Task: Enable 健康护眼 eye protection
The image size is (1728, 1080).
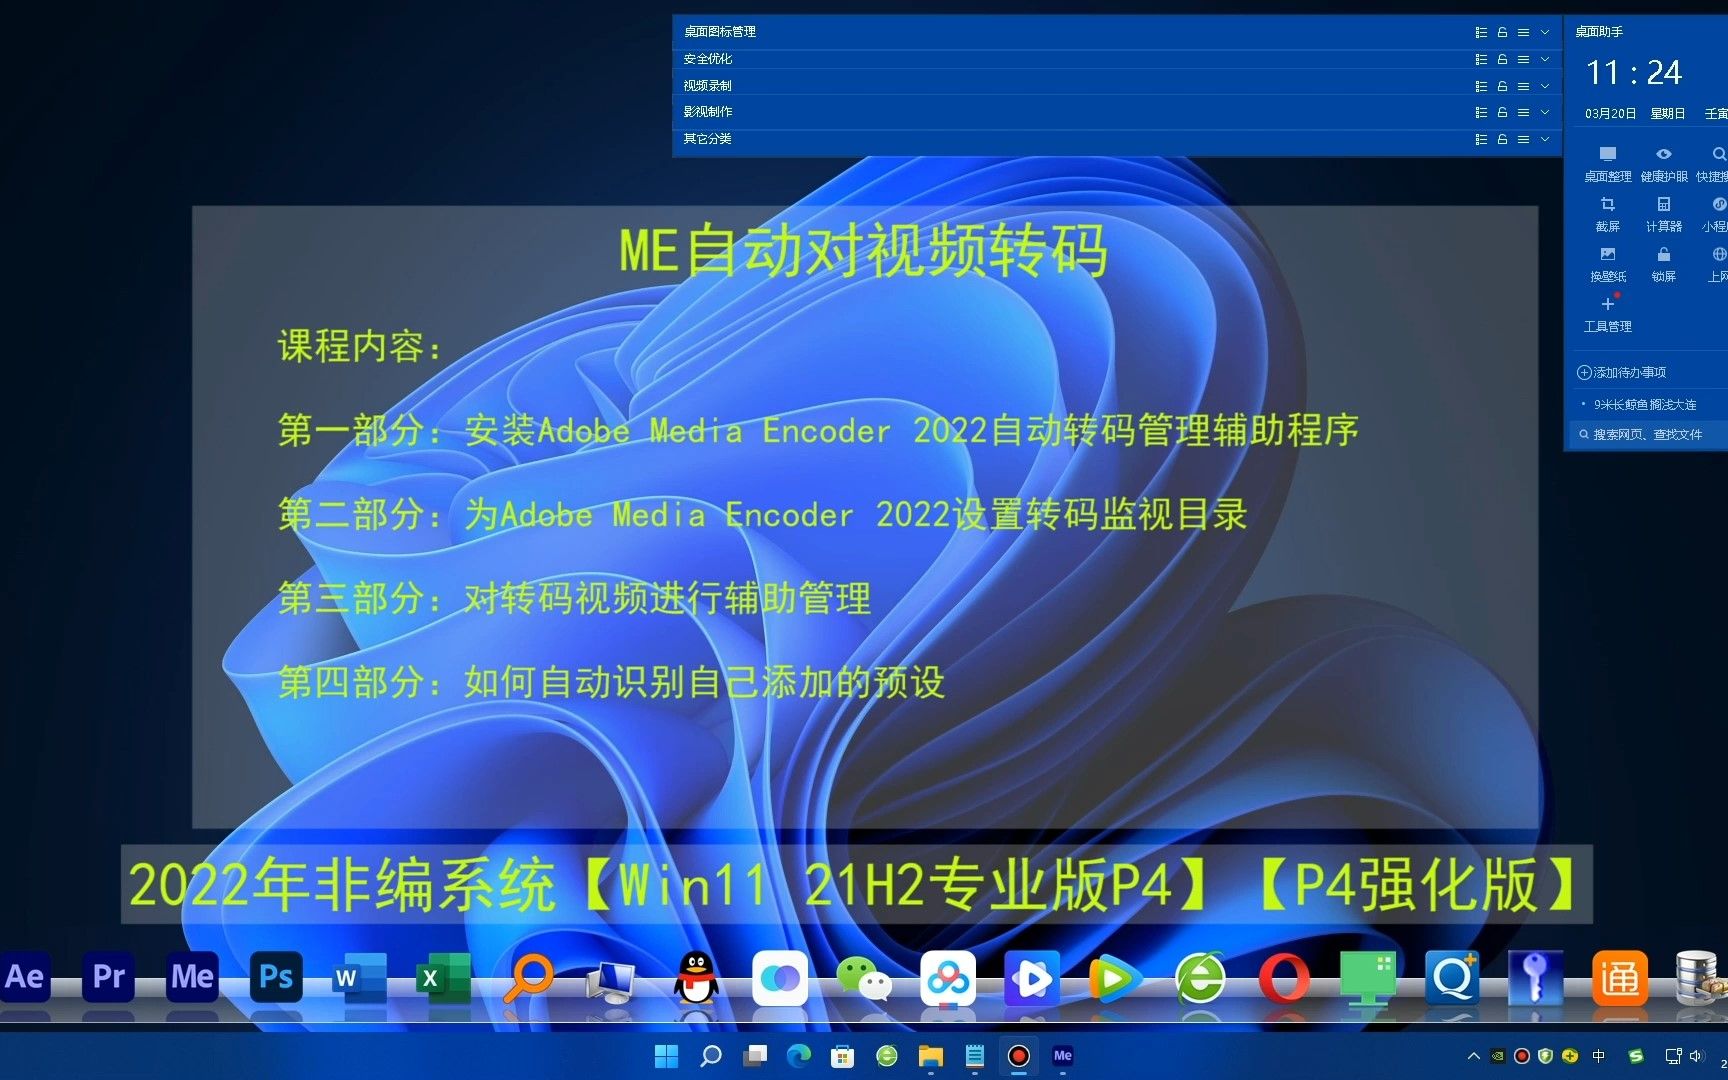Action: click(x=1664, y=164)
